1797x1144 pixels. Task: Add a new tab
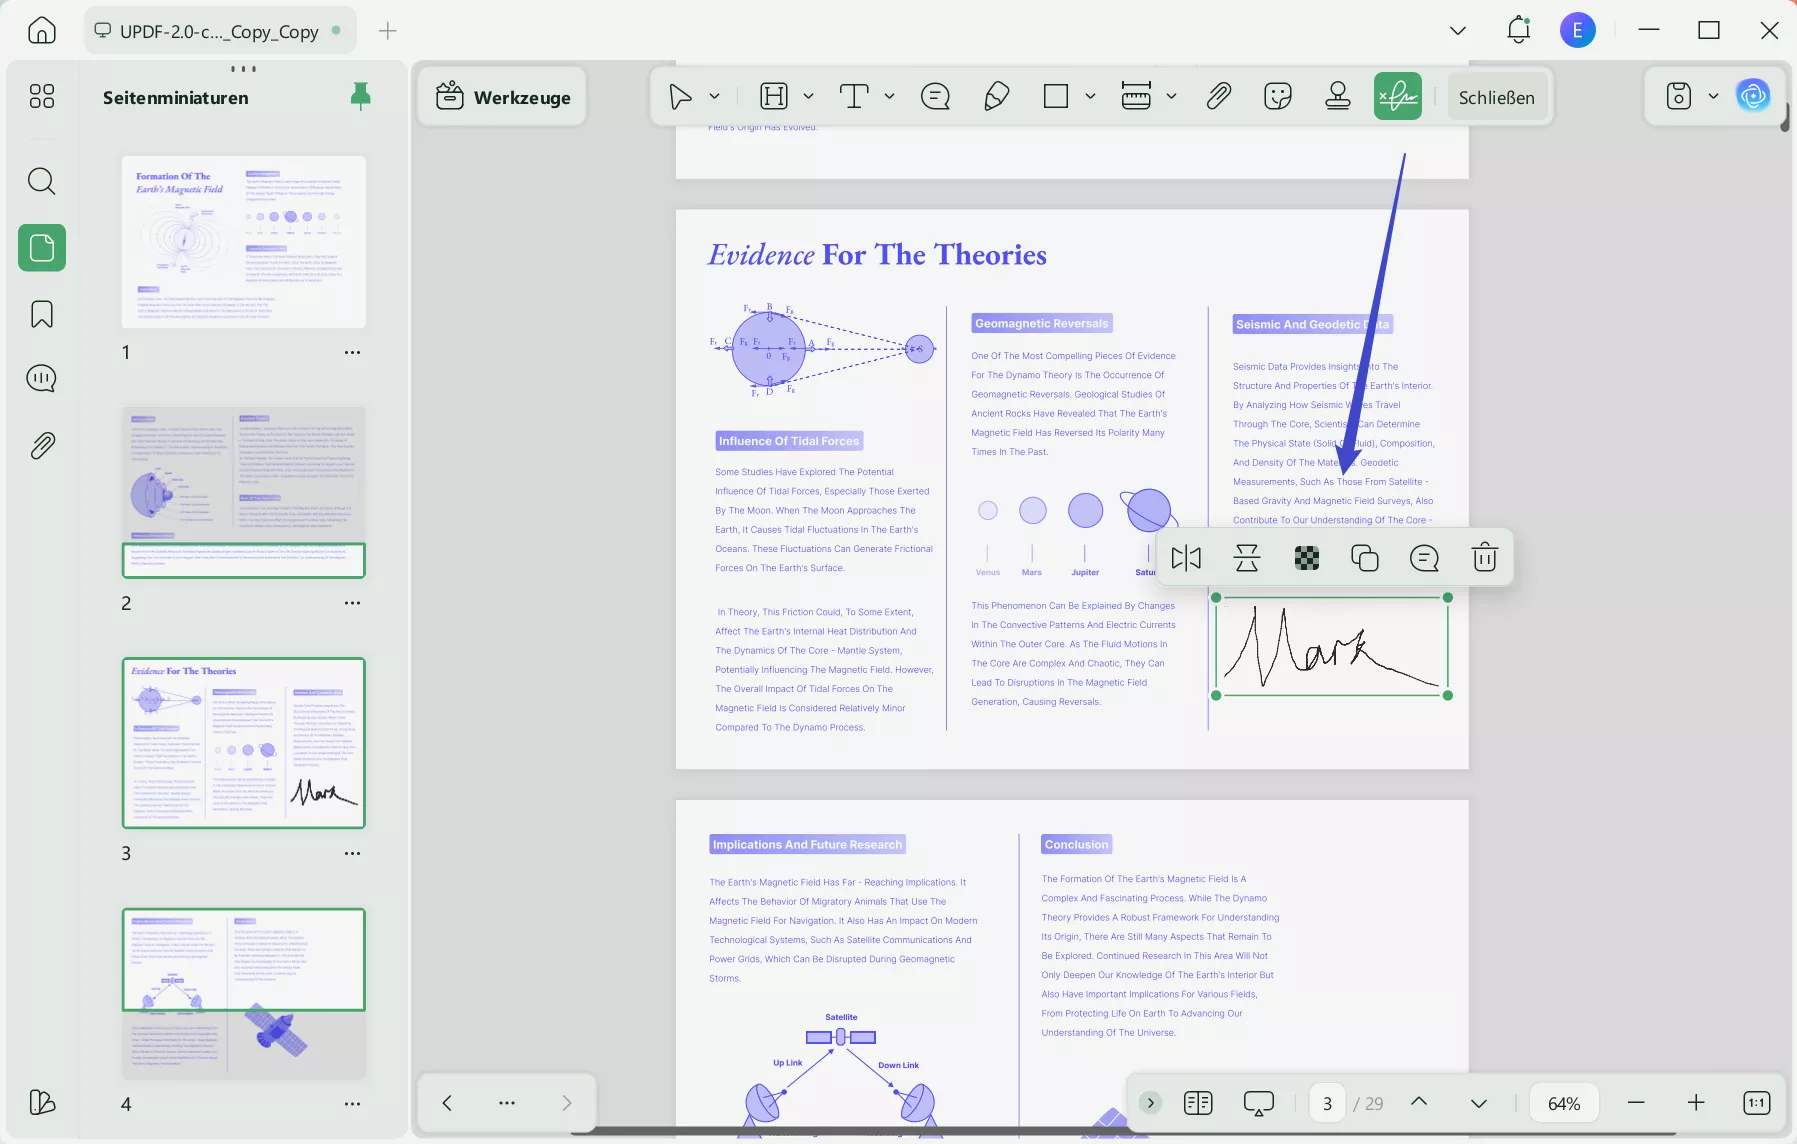point(388,31)
